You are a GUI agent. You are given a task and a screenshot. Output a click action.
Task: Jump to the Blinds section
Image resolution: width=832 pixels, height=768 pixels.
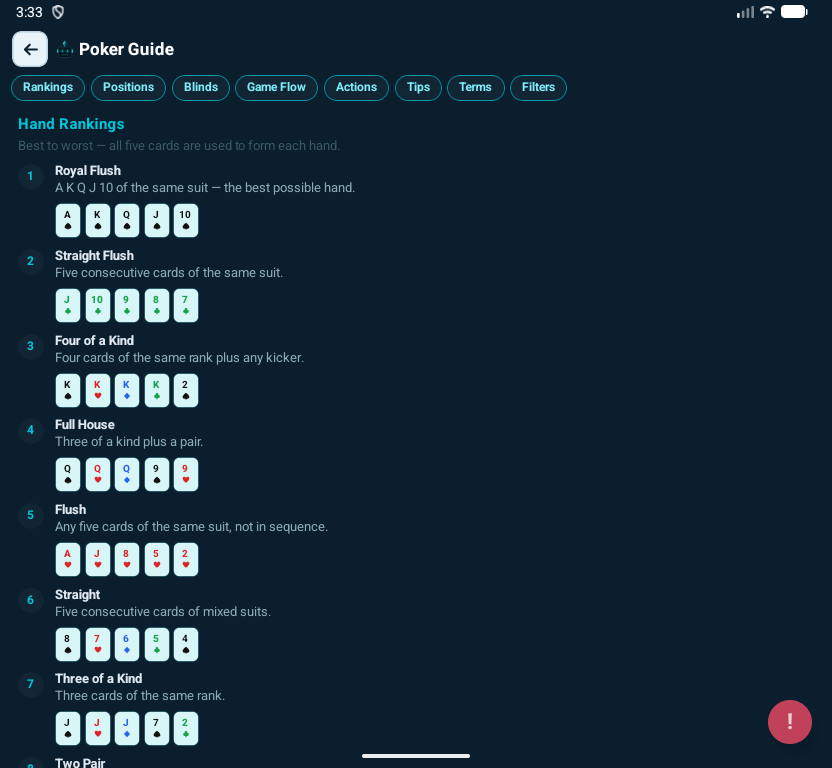pos(201,88)
